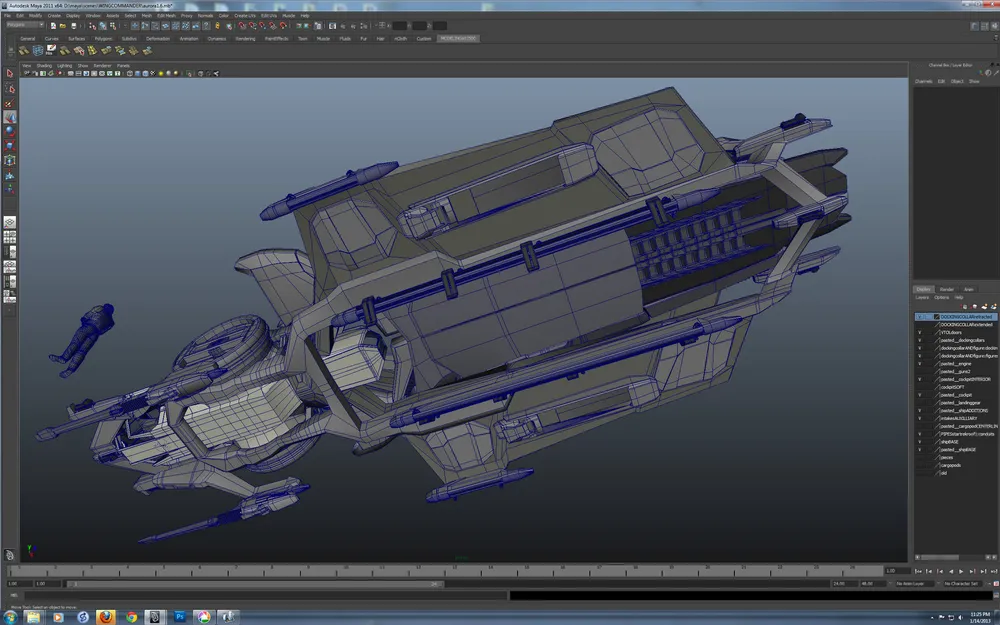Activate the Select tool arrow

(x=10, y=73)
